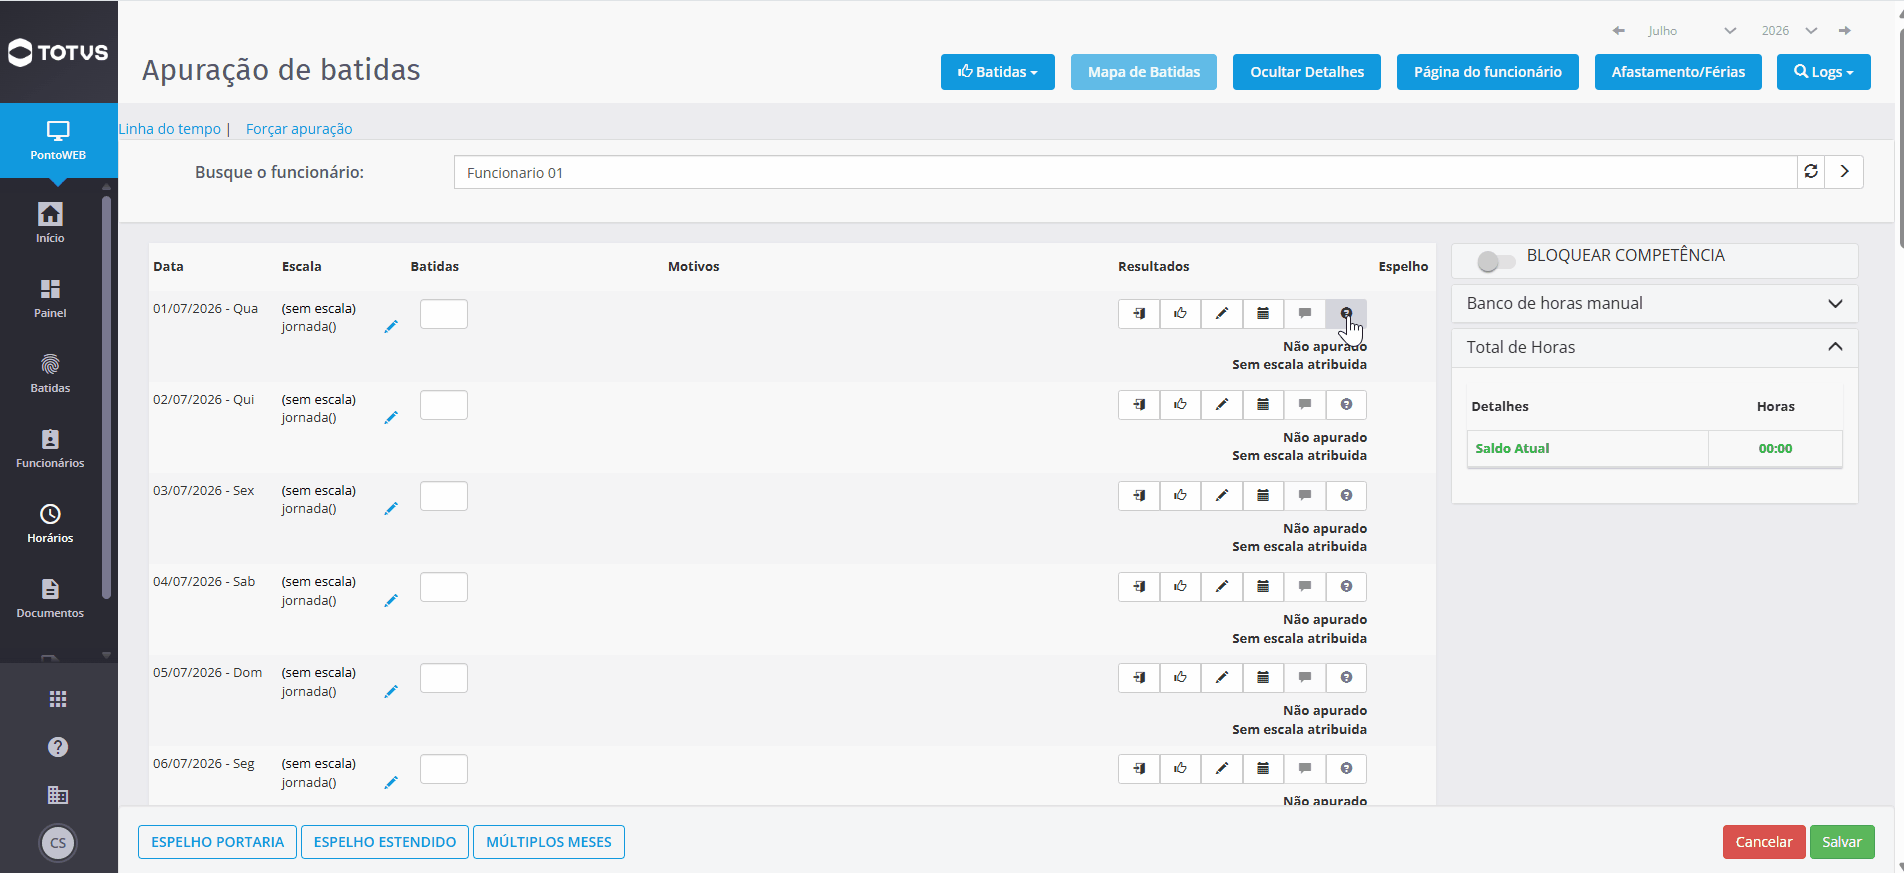The width and height of the screenshot is (1904, 873).
Task: Open Página do funcionário
Action: [1488, 72]
